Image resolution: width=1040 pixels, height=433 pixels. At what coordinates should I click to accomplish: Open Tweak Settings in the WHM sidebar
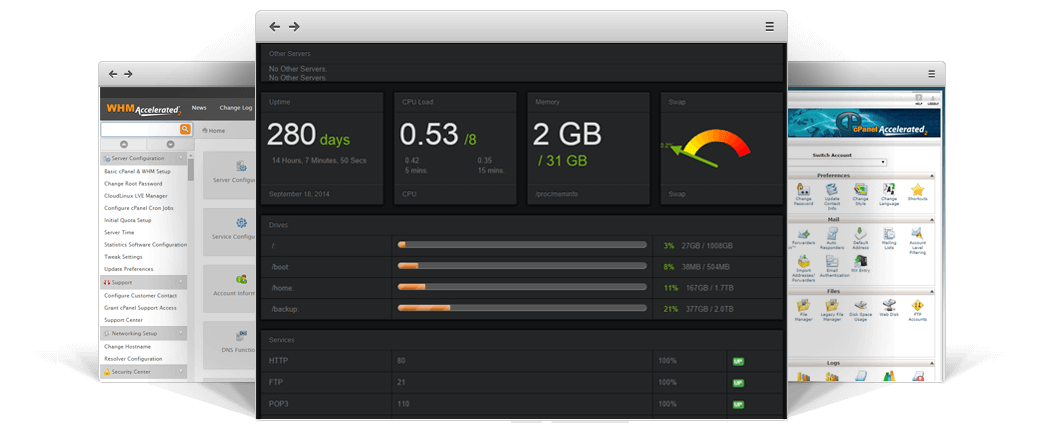click(123, 257)
